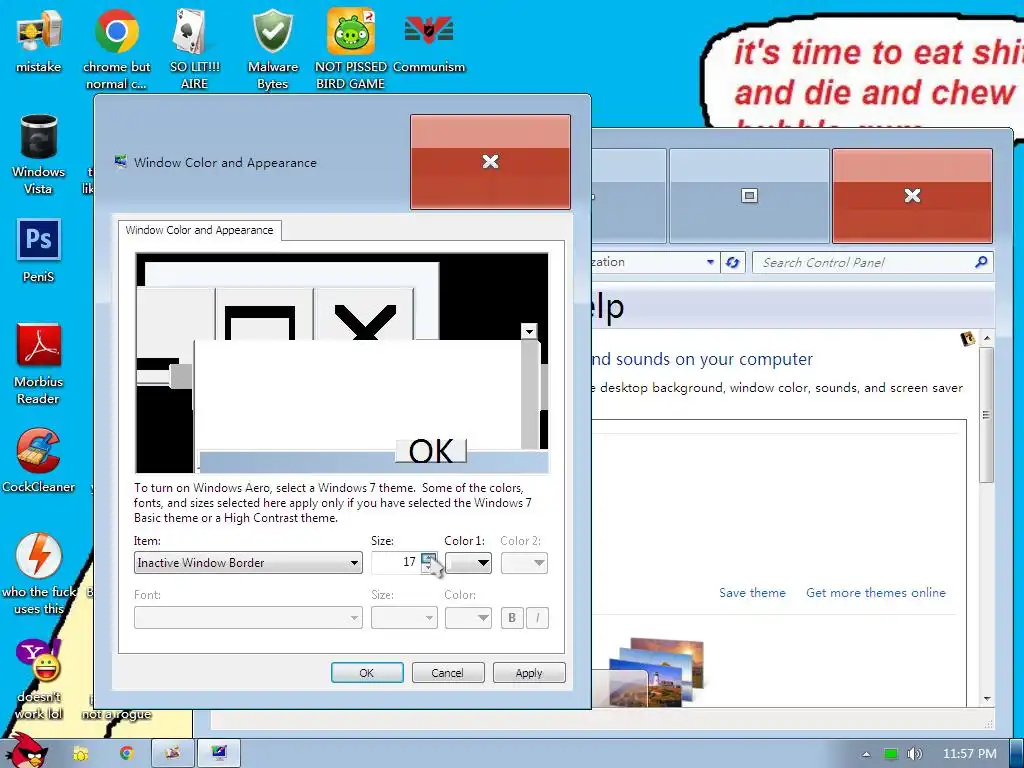Select the Yahoo messenger 'doesn't work lol' icon

tap(39, 679)
